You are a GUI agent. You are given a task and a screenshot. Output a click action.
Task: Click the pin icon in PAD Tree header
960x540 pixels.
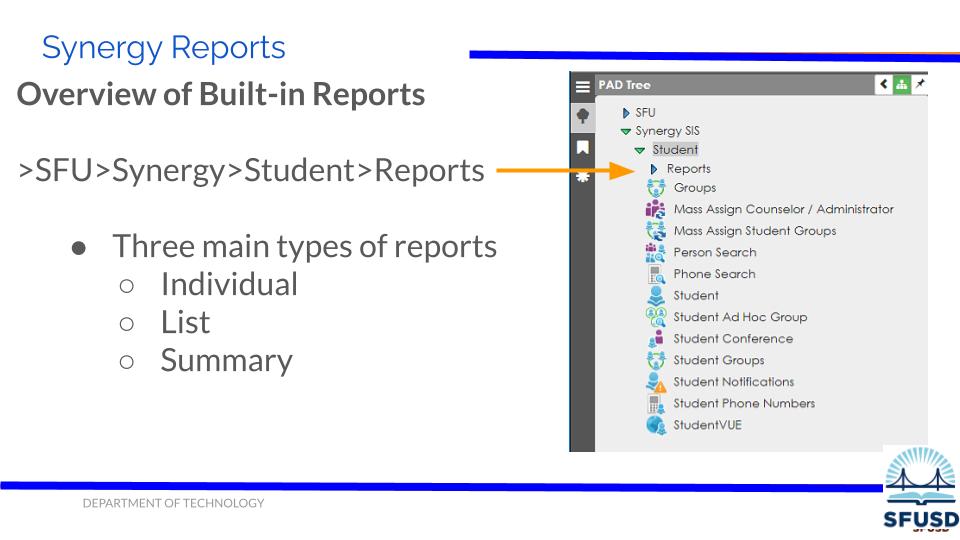tap(919, 85)
